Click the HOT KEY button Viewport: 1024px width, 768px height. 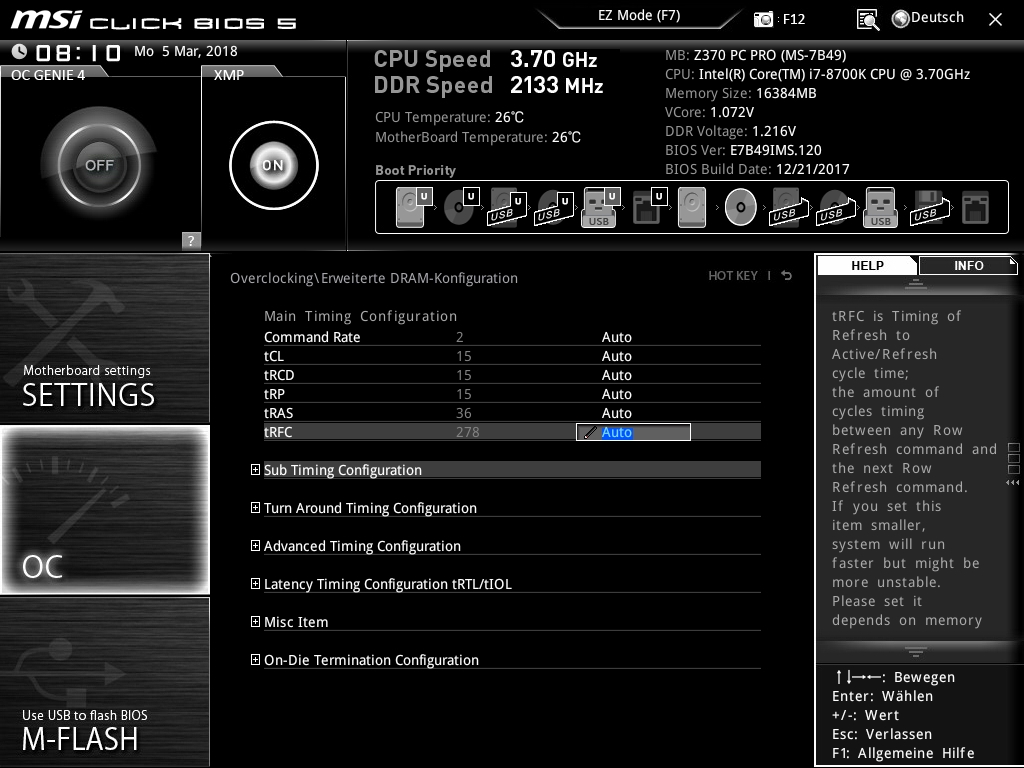(733, 276)
